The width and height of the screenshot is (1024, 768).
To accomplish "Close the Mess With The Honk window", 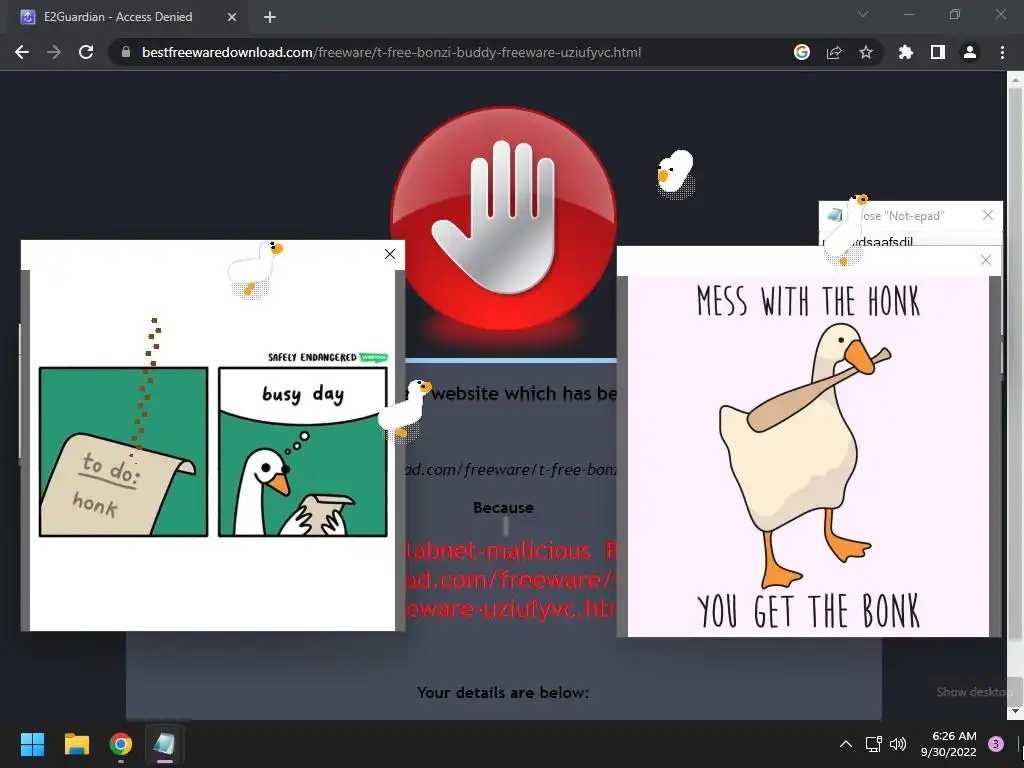I will [x=986, y=260].
